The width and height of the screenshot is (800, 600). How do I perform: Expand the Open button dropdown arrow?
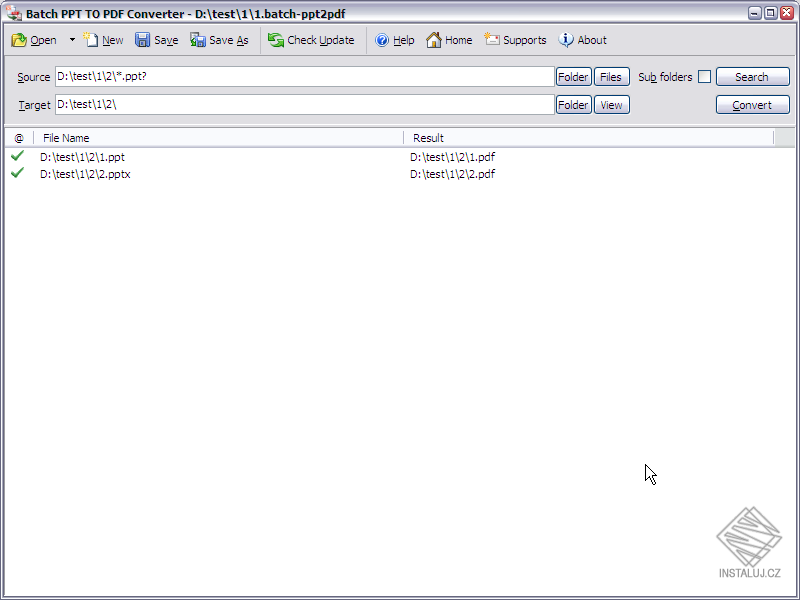(71, 40)
